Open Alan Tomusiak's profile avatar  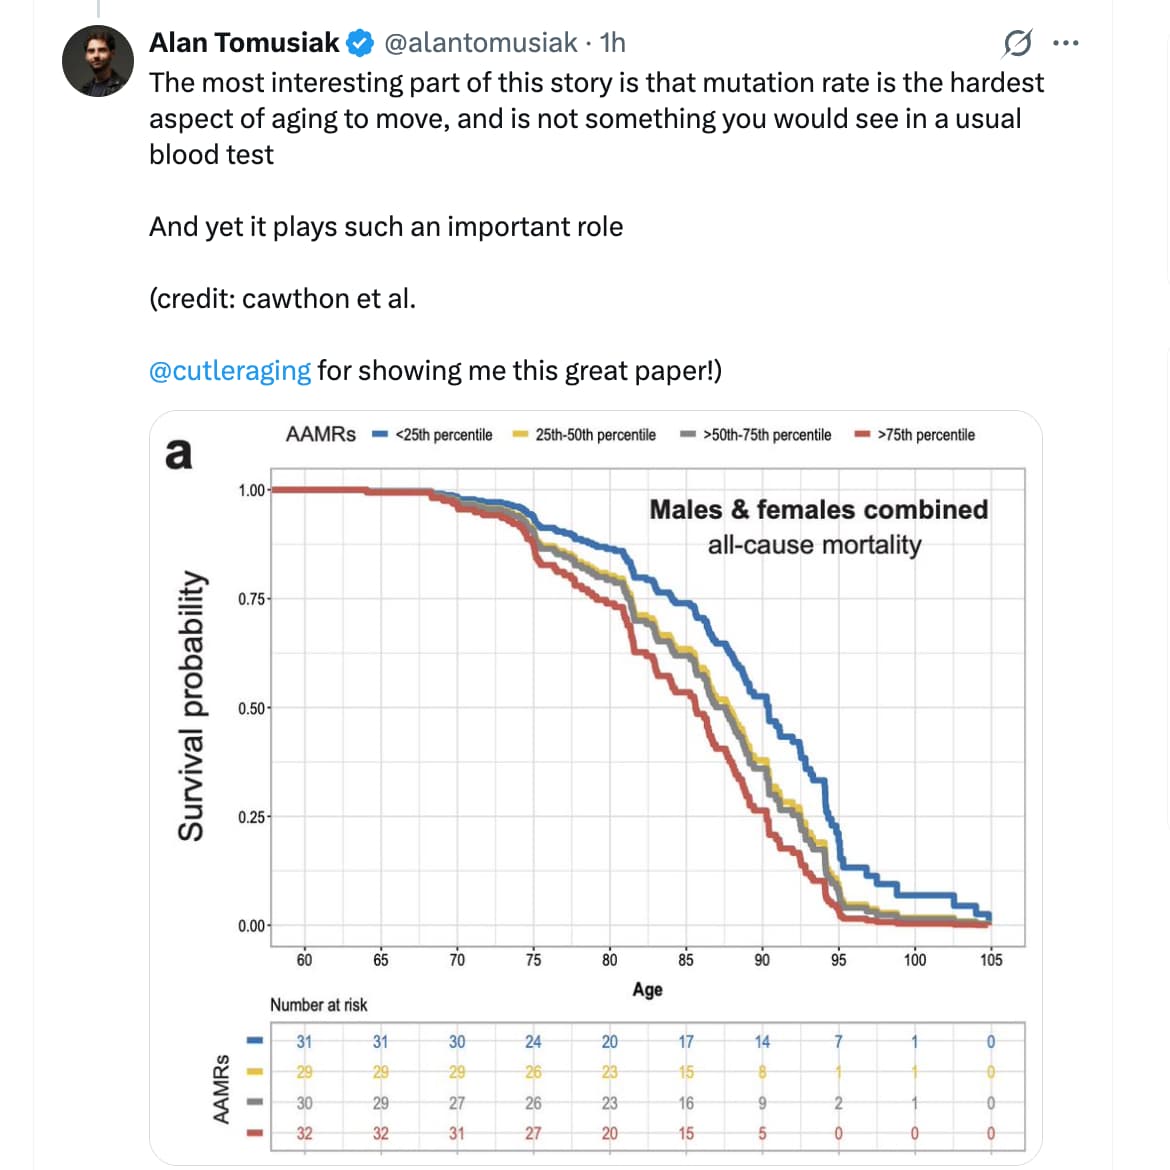[x=98, y=62]
